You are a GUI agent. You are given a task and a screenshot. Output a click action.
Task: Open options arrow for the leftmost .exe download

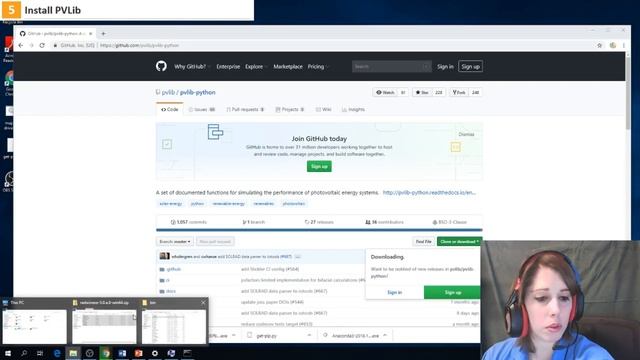(234, 335)
